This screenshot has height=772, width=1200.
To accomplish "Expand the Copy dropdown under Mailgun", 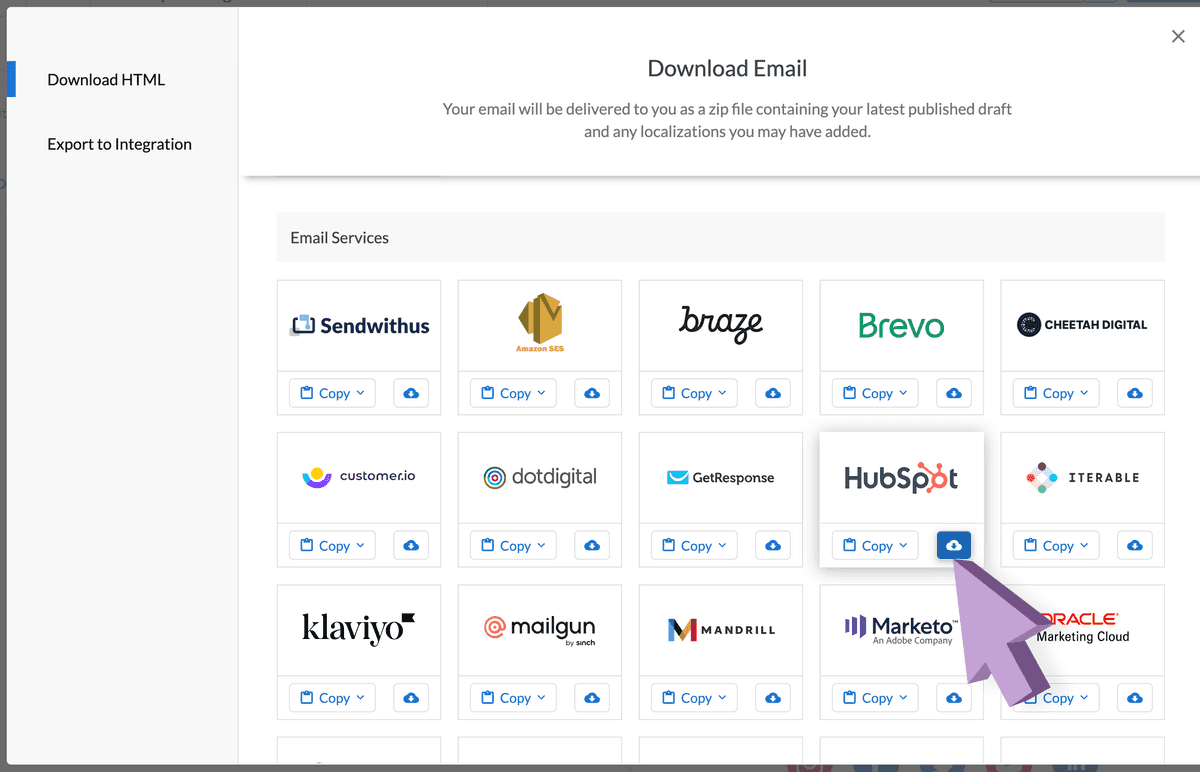I will coord(513,697).
